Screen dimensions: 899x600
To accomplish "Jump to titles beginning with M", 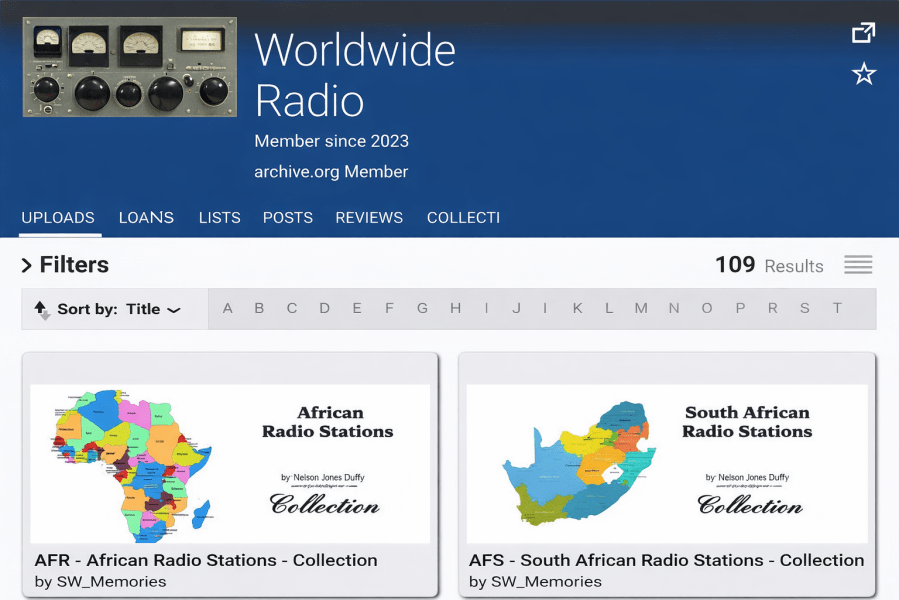I will pyautogui.click(x=640, y=308).
